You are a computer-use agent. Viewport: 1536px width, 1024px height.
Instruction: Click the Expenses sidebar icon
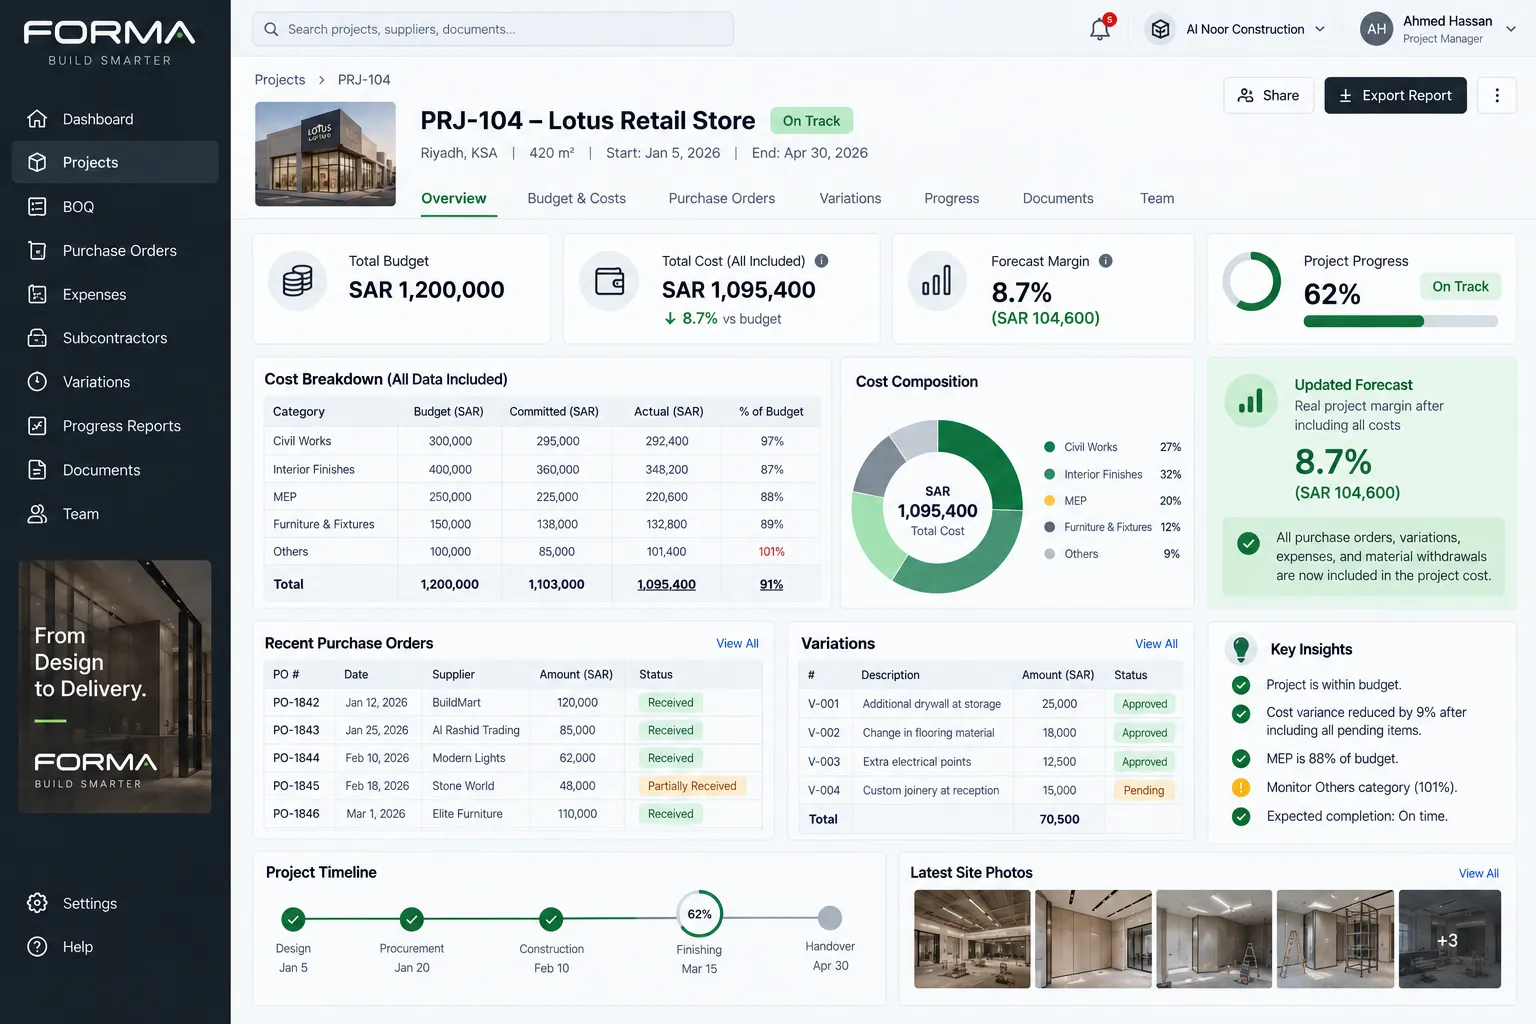[x=37, y=294]
